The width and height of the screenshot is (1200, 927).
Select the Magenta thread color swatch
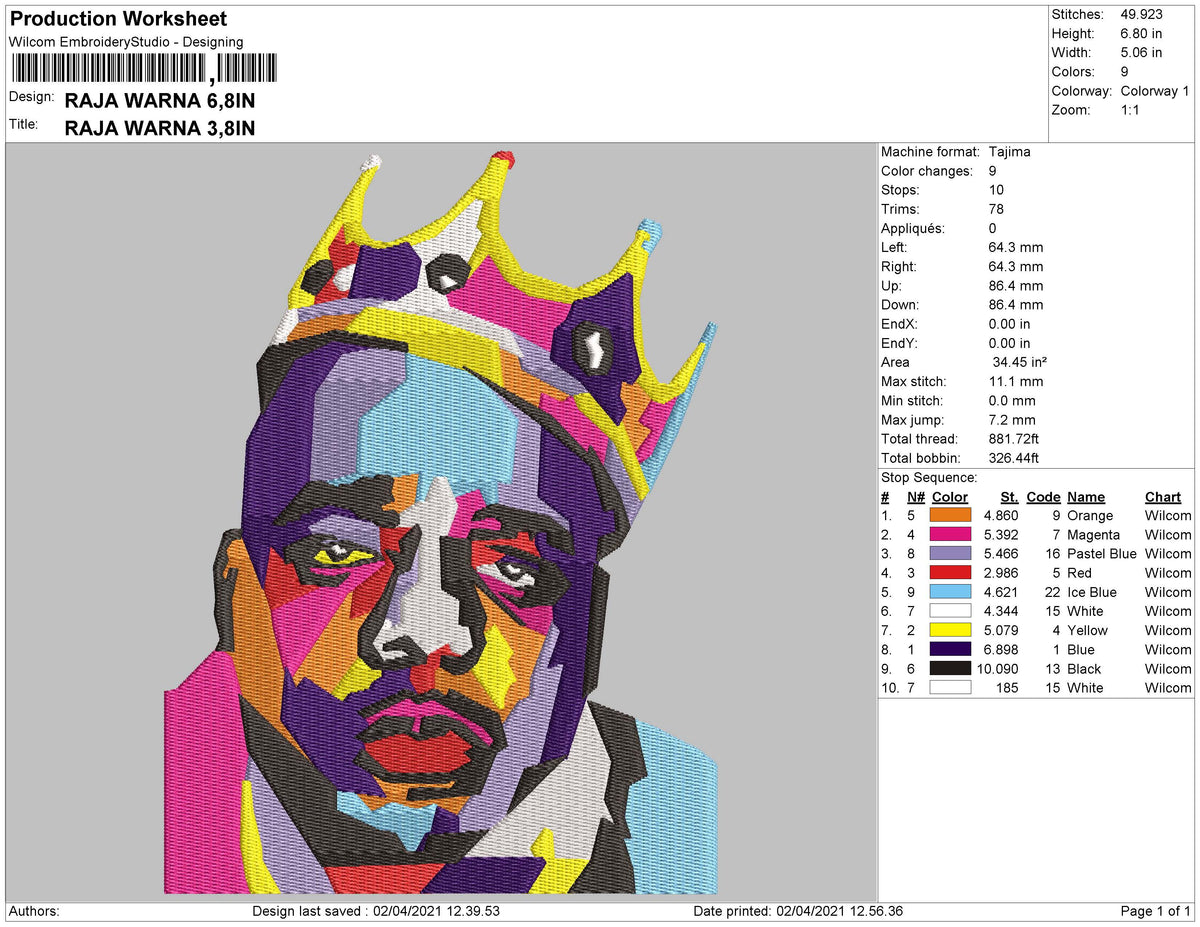point(950,534)
